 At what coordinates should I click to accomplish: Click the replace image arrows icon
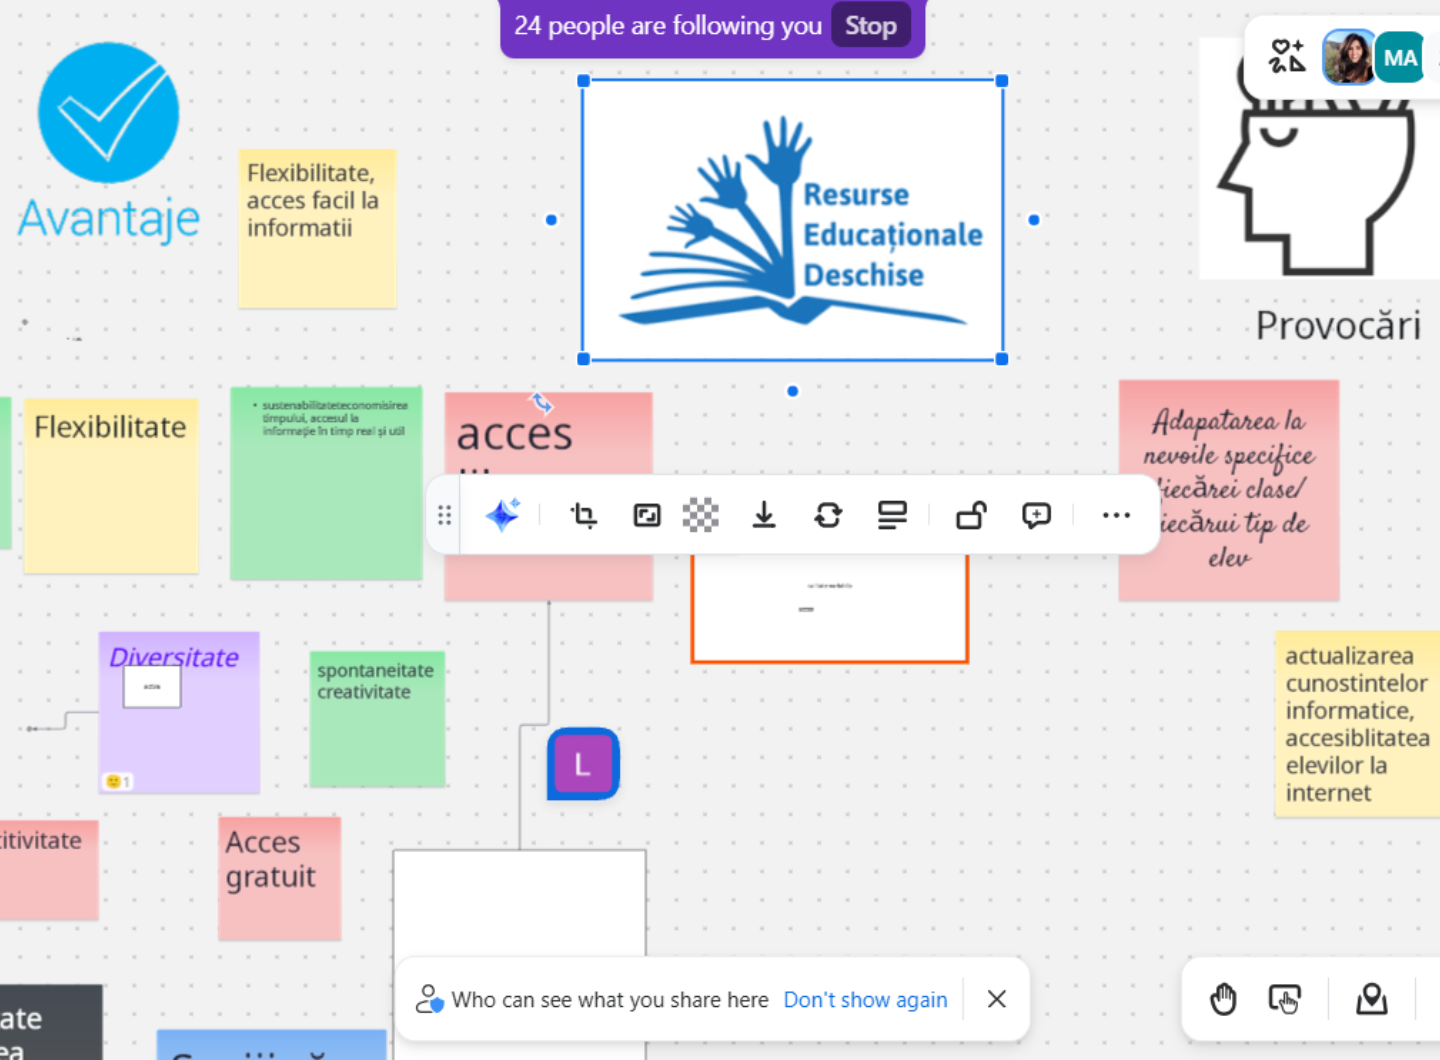828,515
